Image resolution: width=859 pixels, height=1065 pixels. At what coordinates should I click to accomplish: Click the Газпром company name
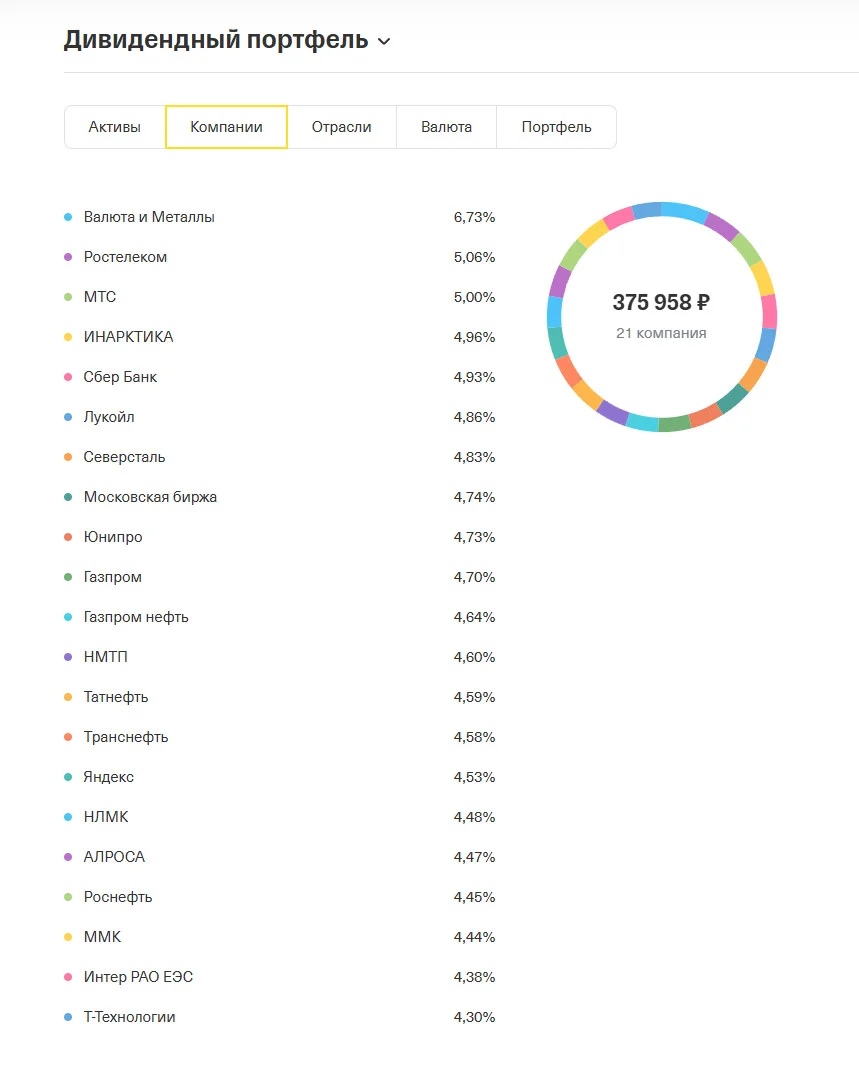point(113,577)
